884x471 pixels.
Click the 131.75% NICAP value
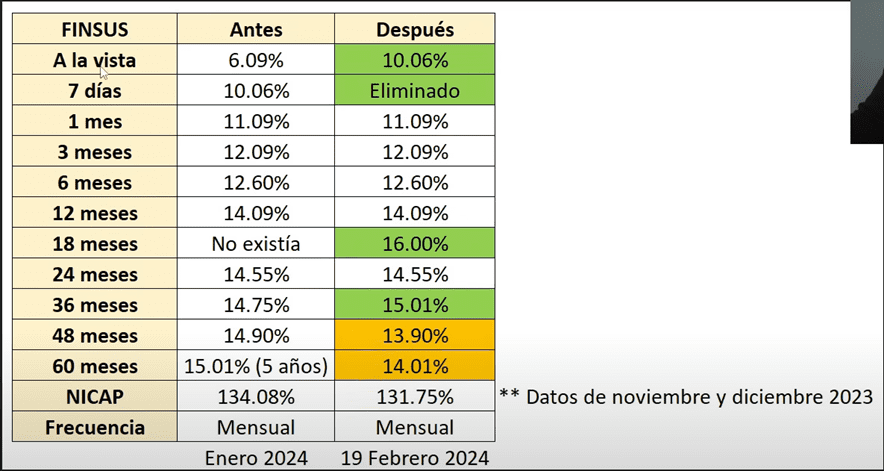[415, 396]
